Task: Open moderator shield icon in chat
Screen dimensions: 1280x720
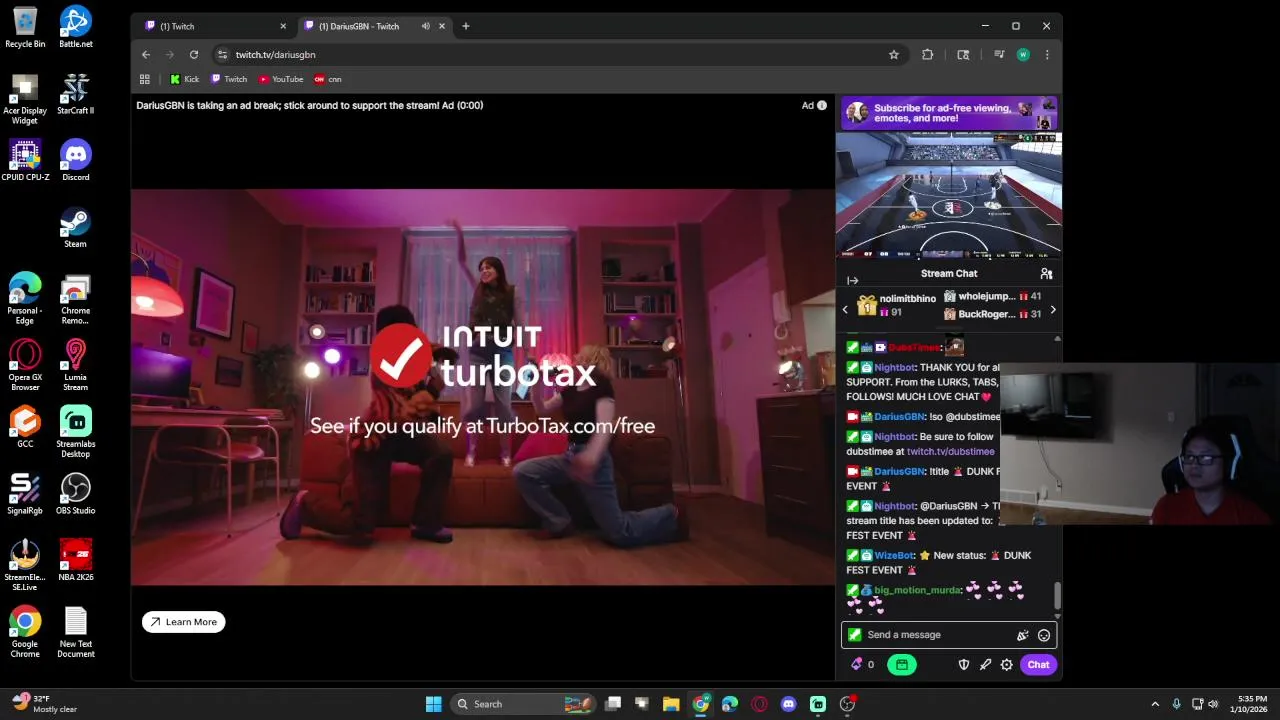Action: (964, 665)
